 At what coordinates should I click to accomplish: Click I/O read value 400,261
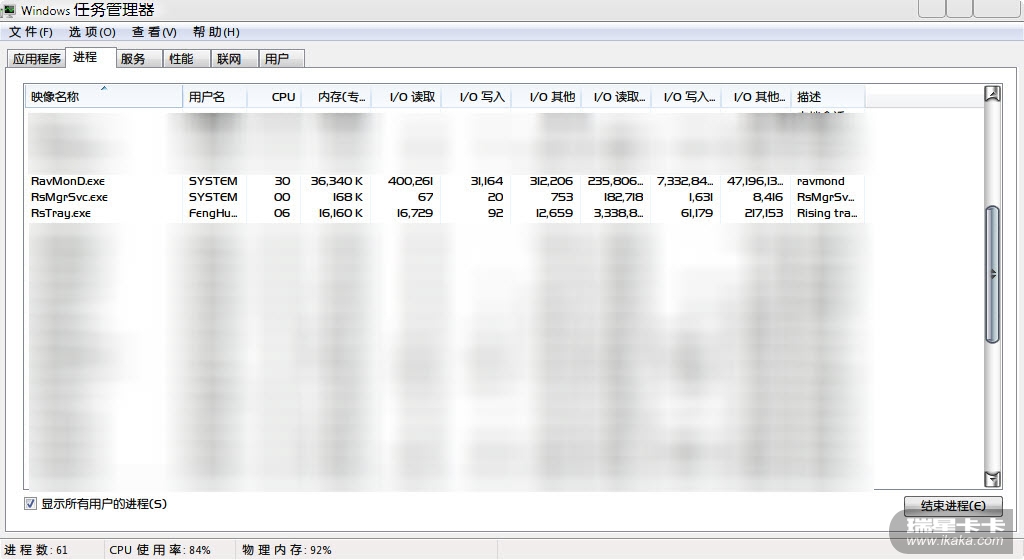[x=410, y=181]
